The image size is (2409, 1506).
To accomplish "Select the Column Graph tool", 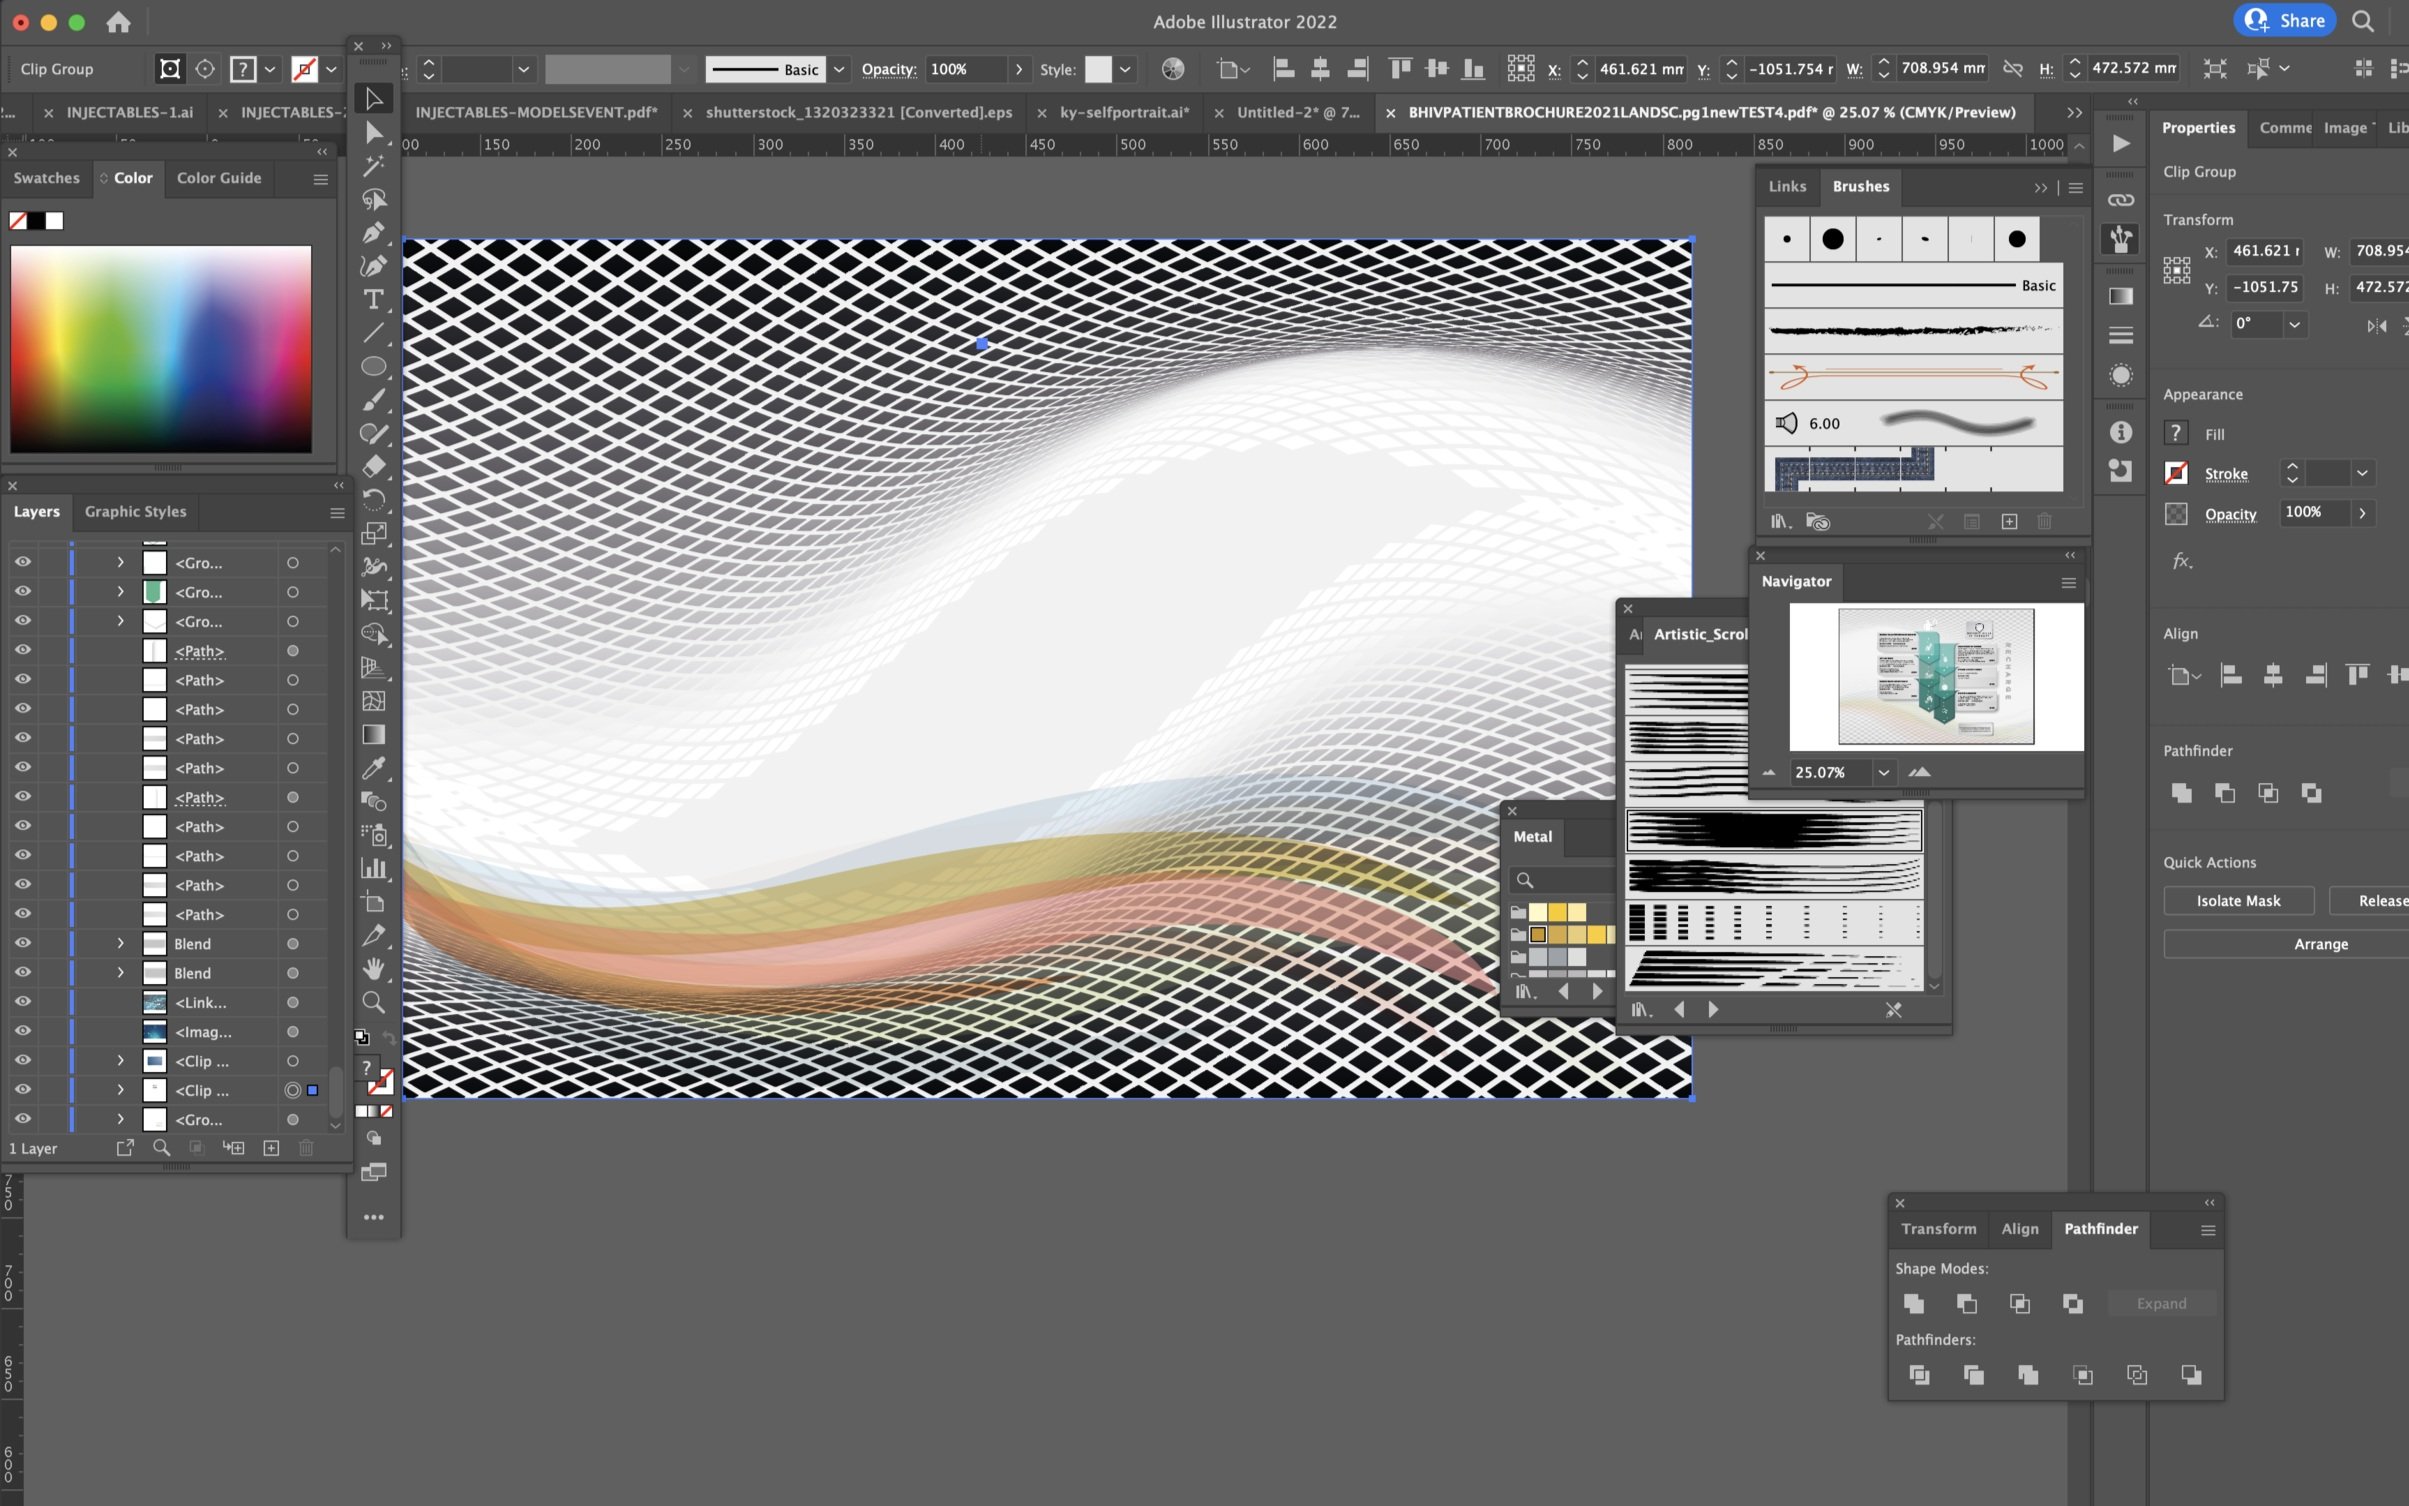I will pyautogui.click(x=373, y=868).
